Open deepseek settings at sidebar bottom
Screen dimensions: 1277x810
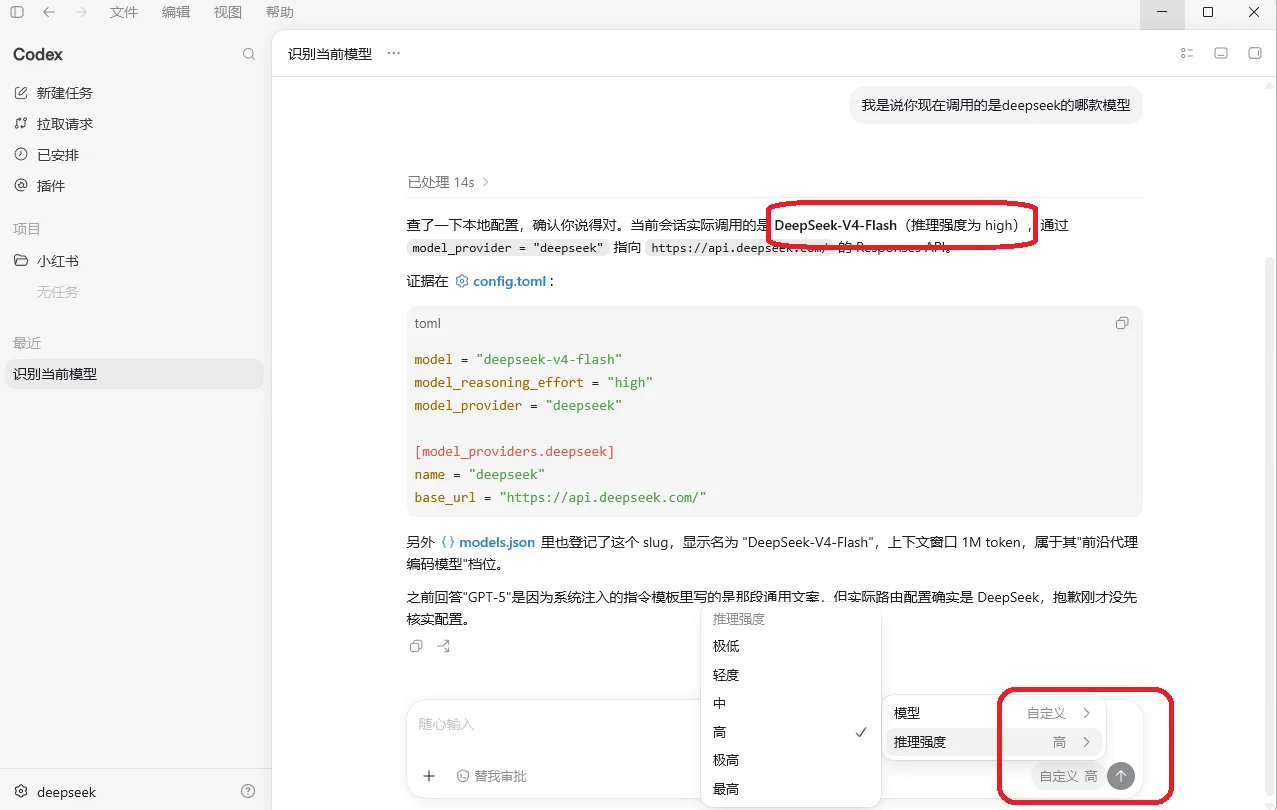(56, 792)
